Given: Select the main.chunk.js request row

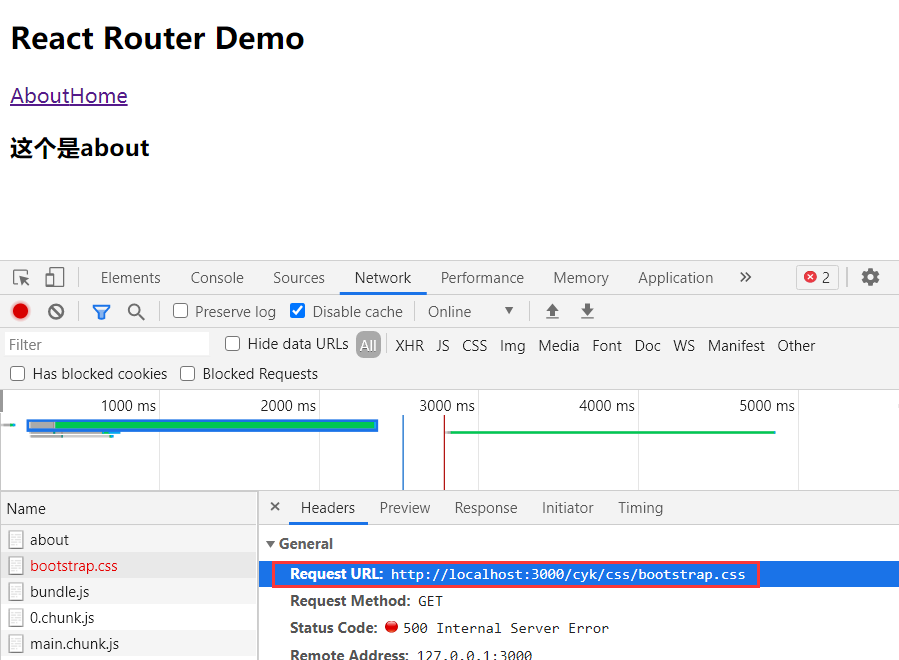Looking at the screenshot, I should click(x=129, y=644).
